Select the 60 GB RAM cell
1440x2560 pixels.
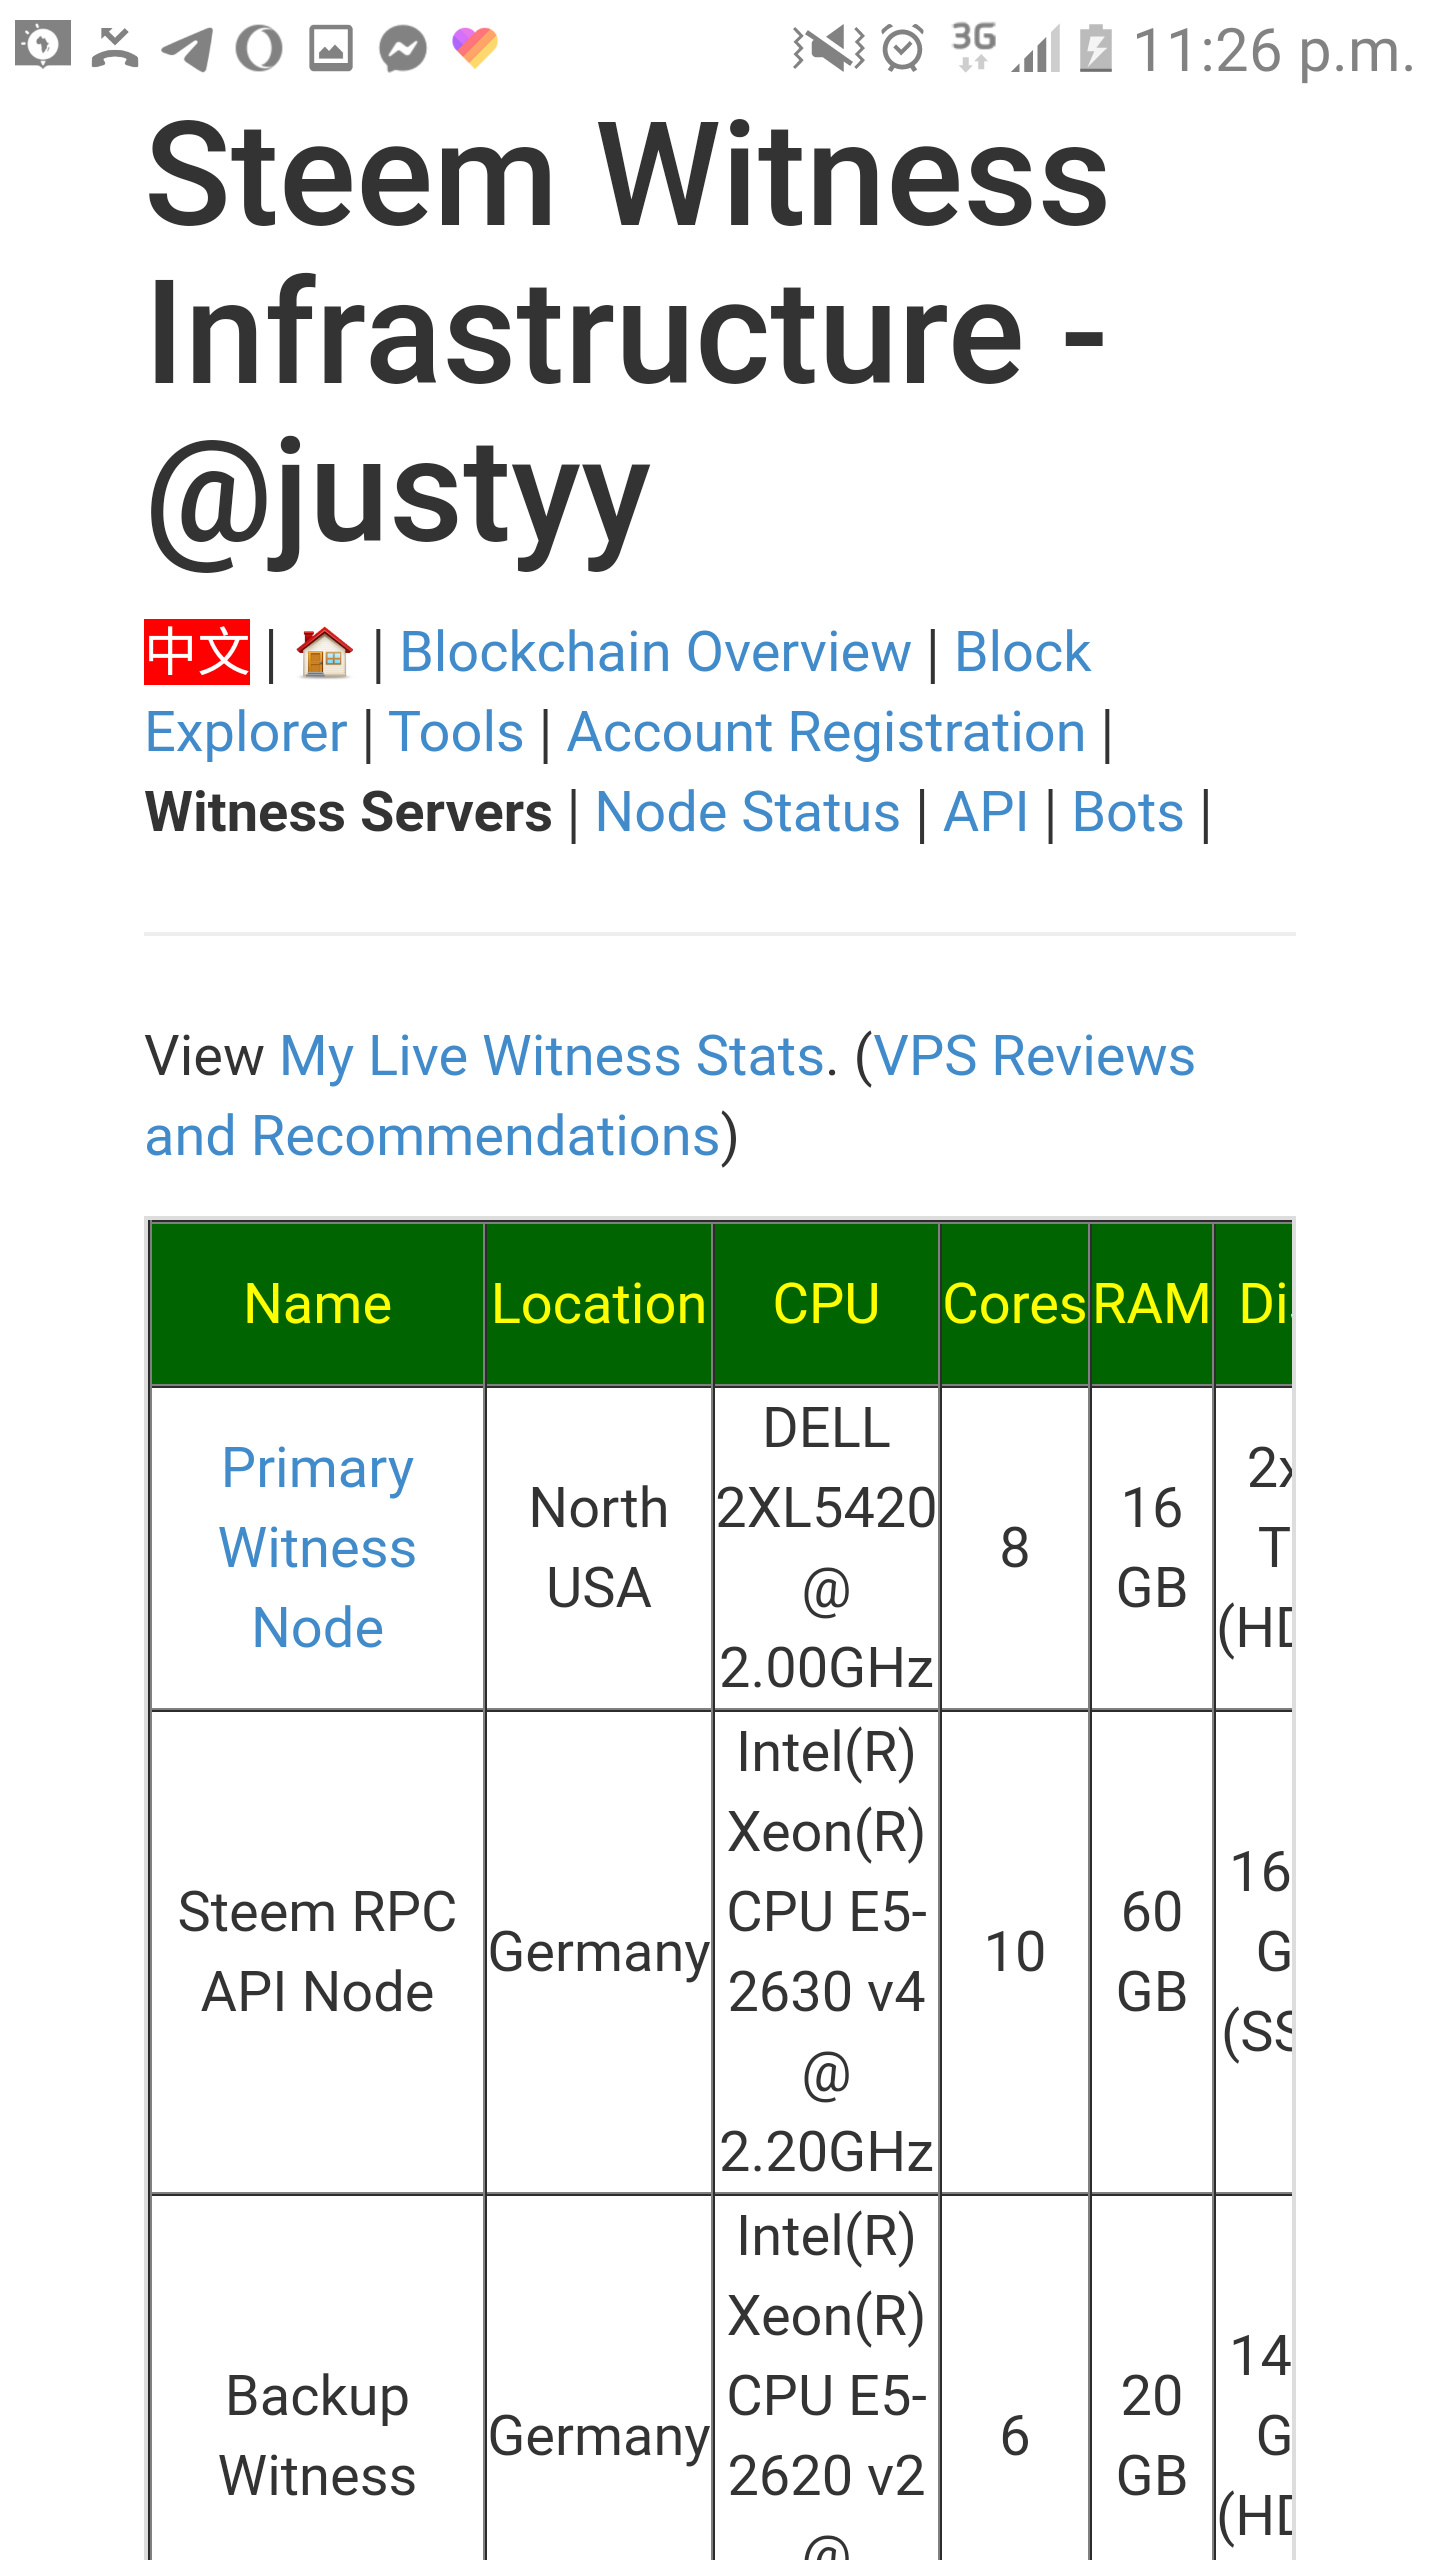click(x=1152, y=1952)
